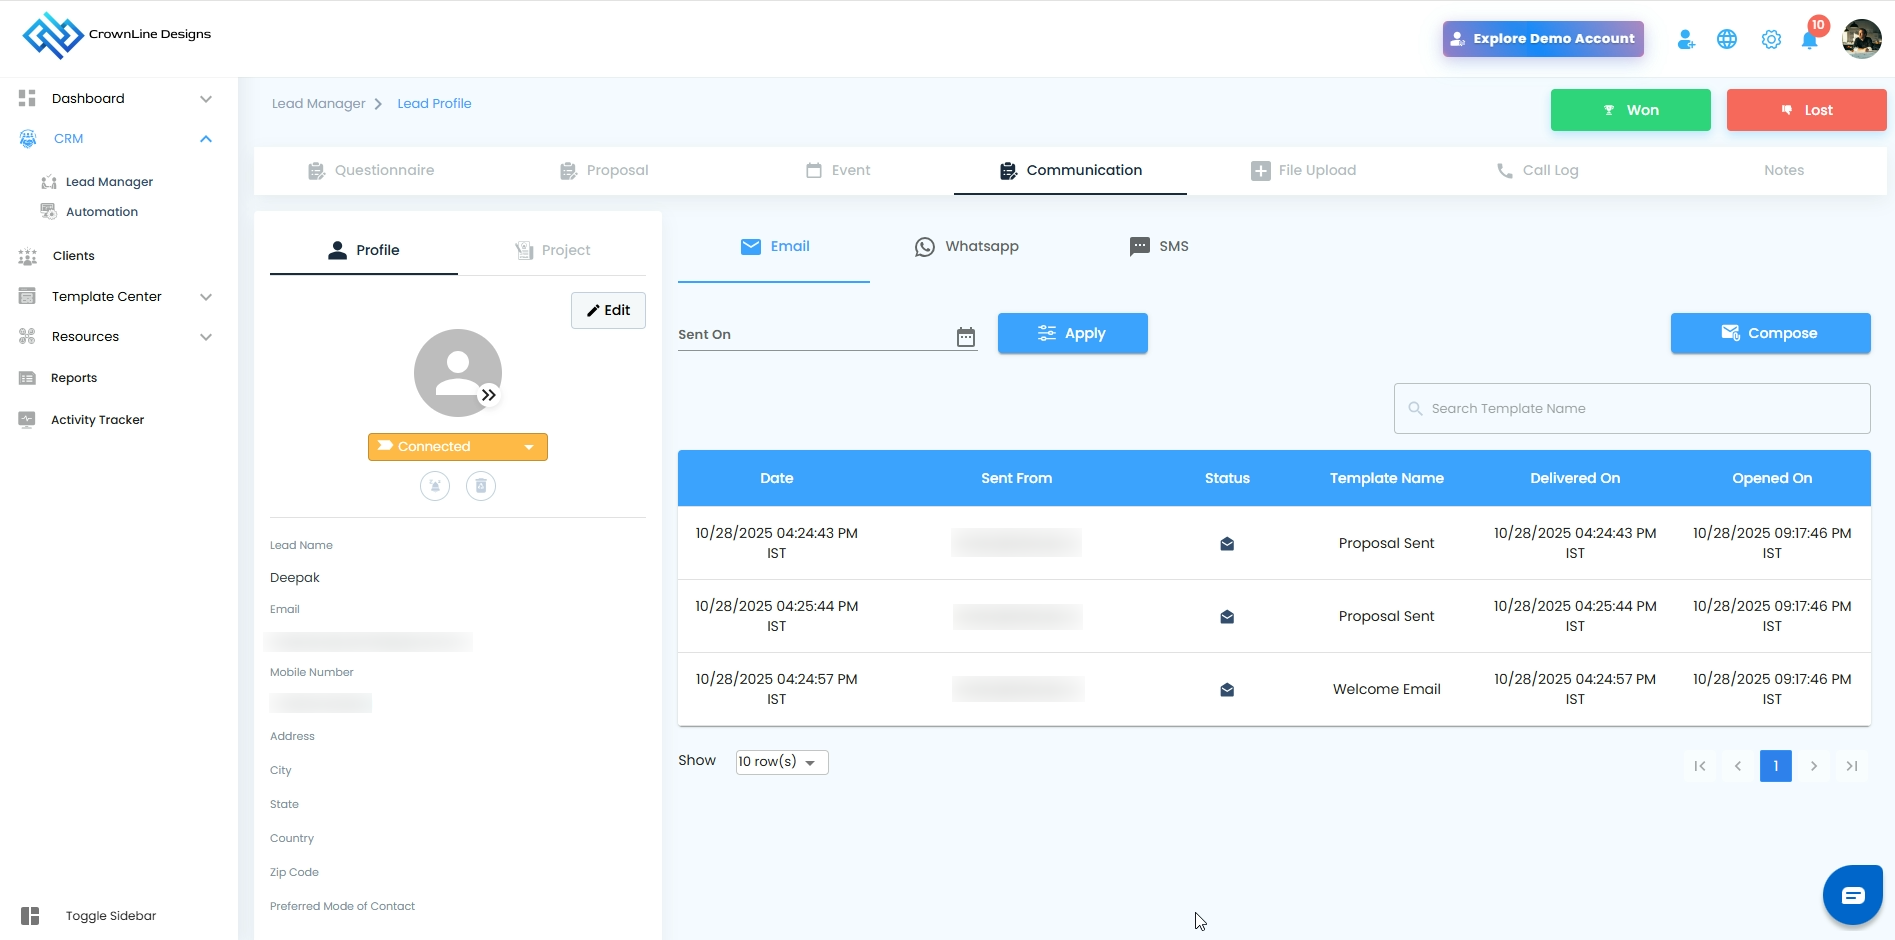
Task: Click the Template Name column header
Action: click(x=1387, y=479)
